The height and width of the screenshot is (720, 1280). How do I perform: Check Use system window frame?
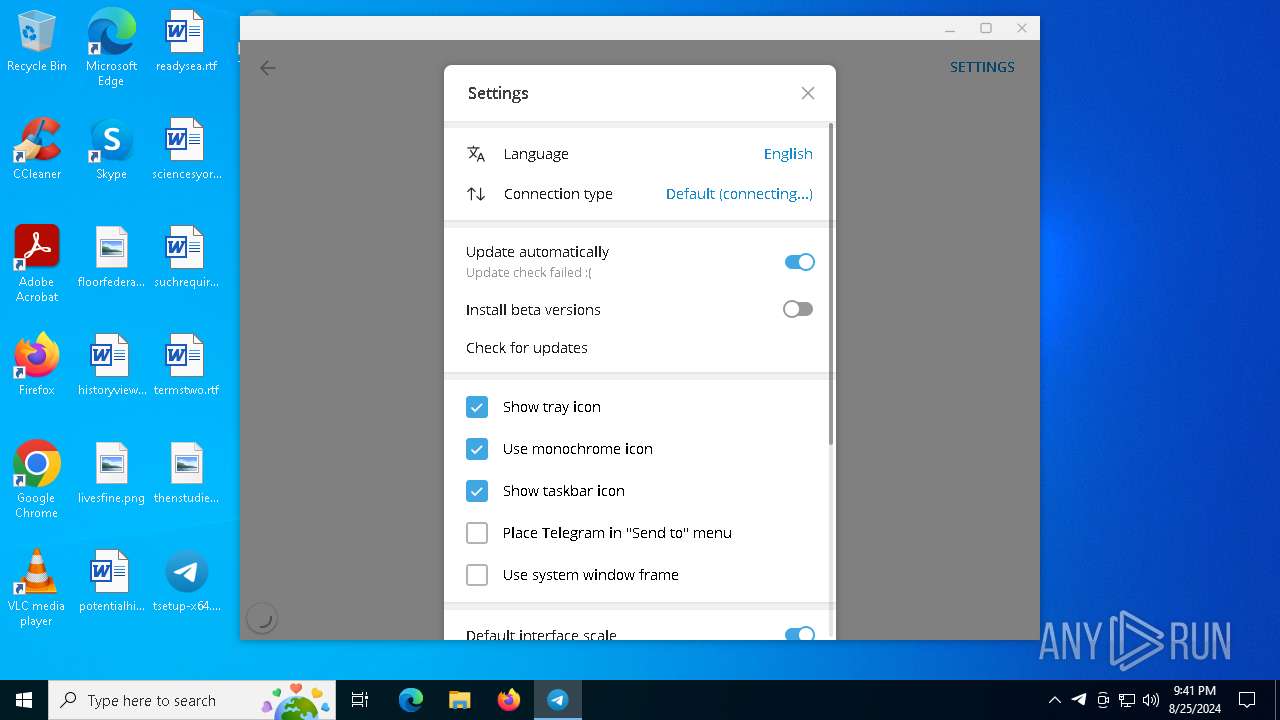477,575
